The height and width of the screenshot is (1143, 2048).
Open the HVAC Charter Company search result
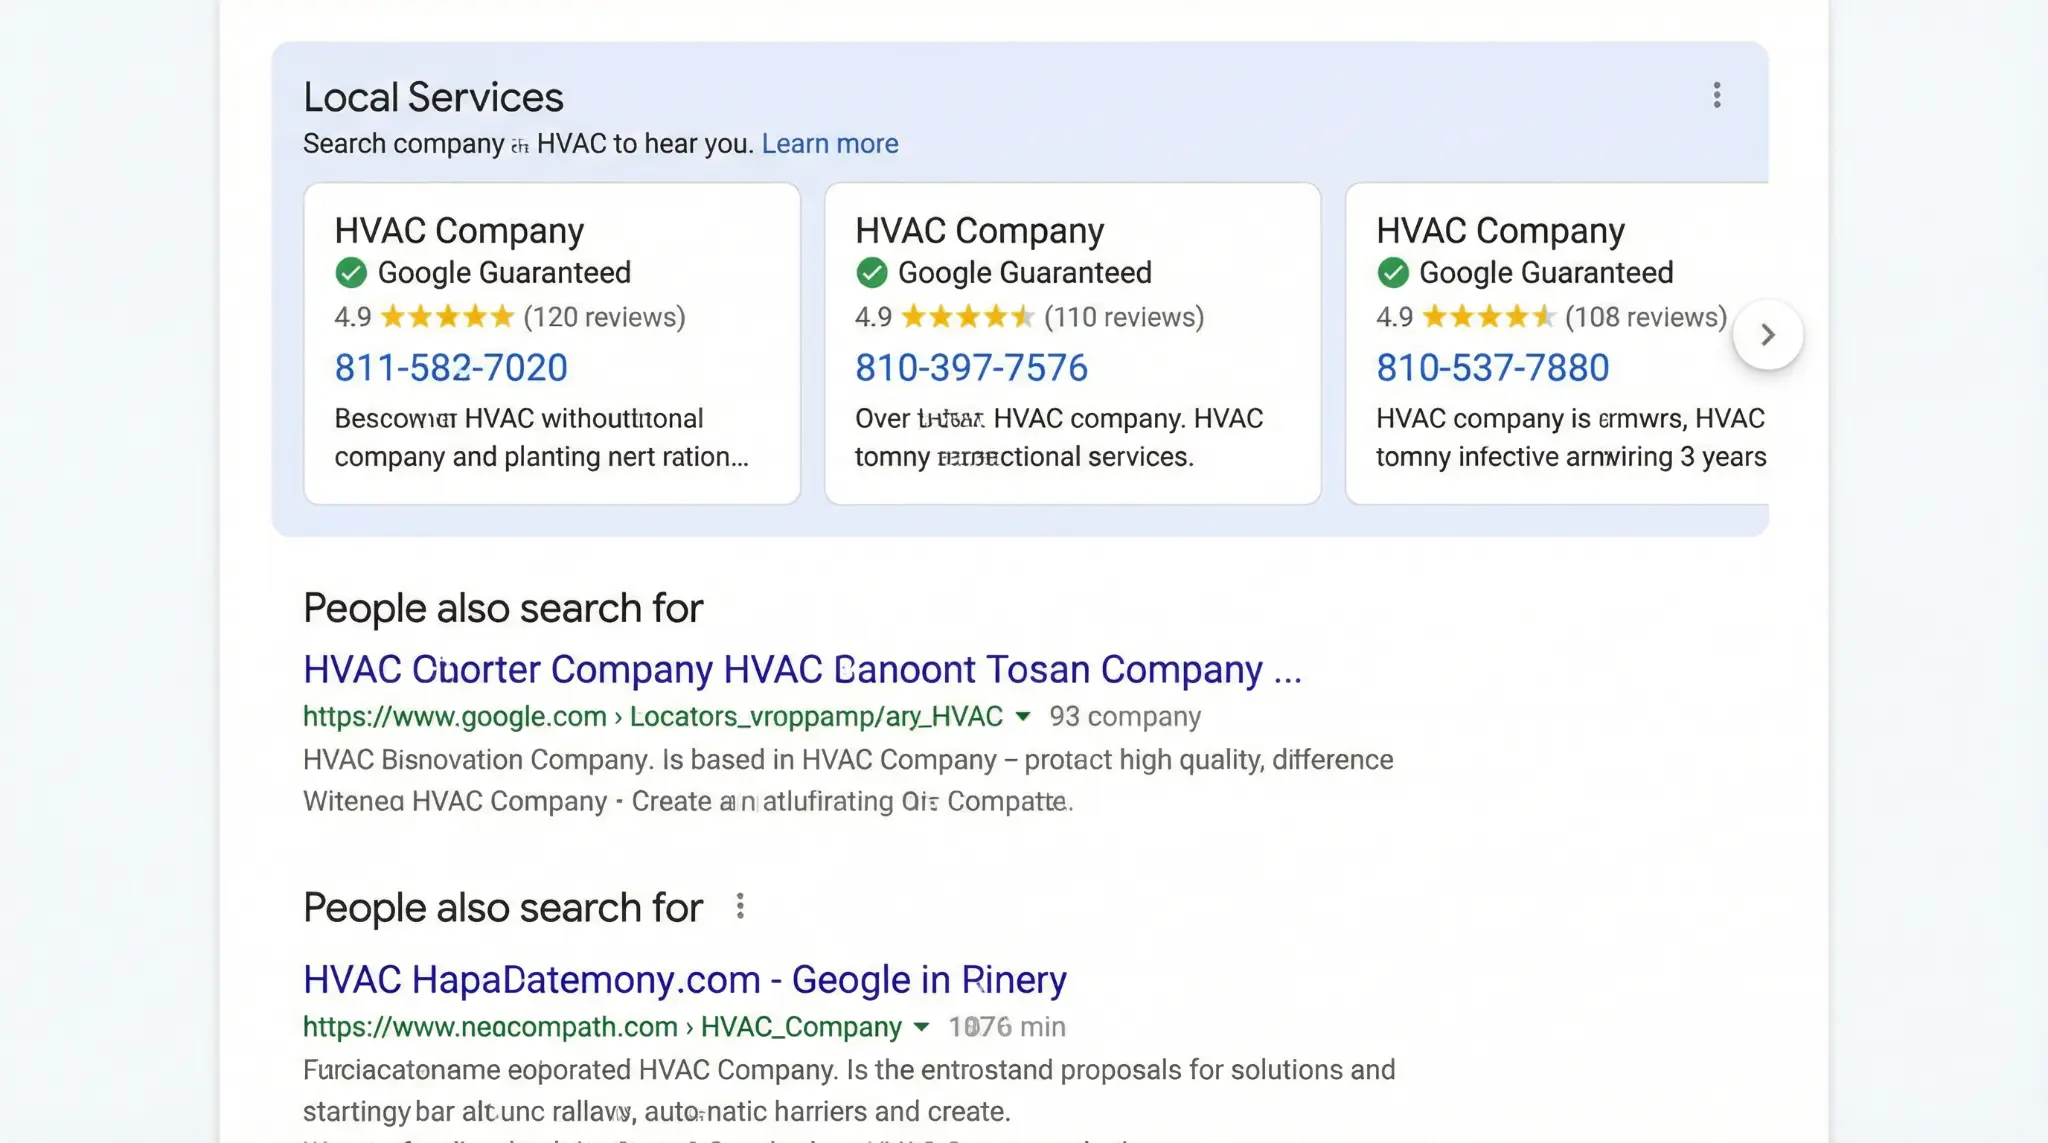coord(800,669)
